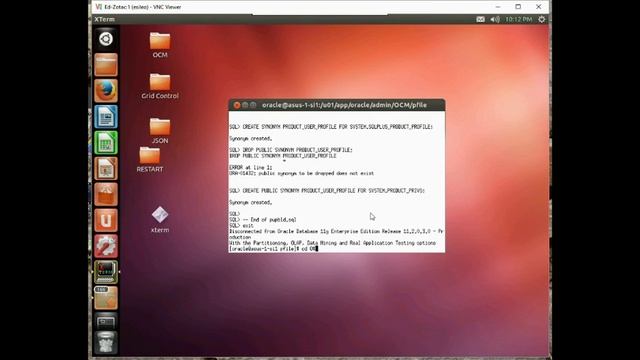
Task: Open the 10:12 PM clock menu
Action: (x=519, y=19)
